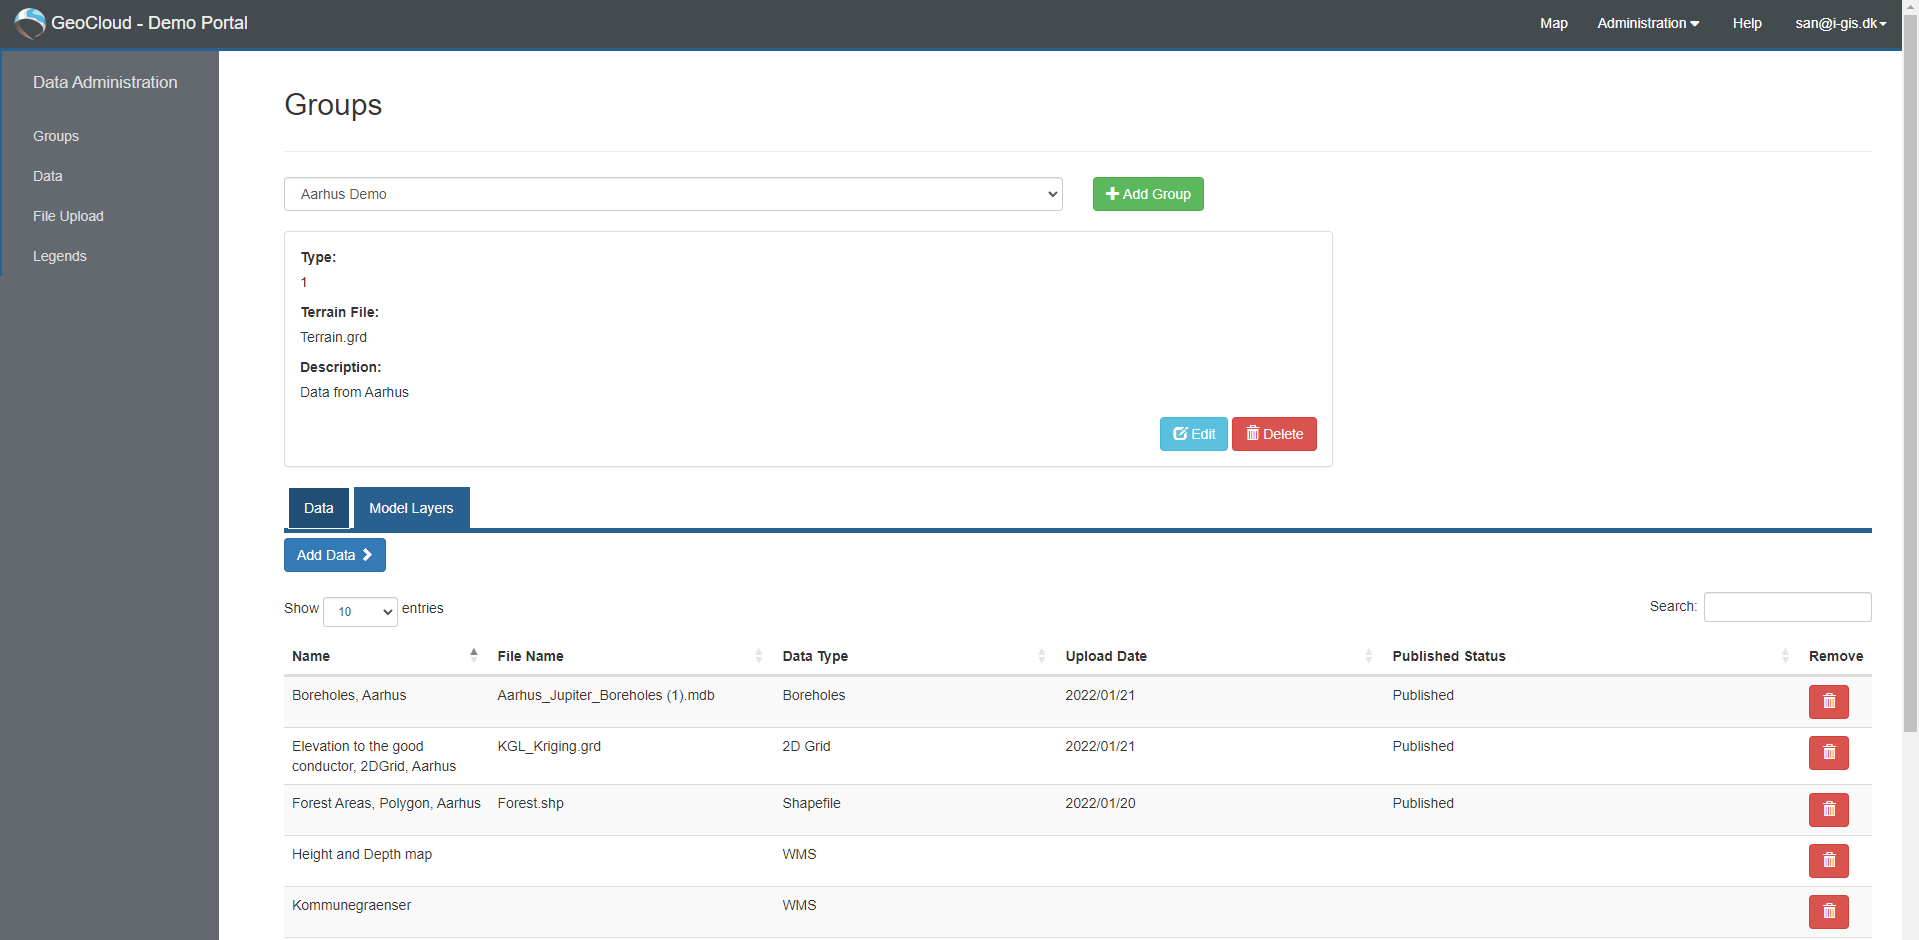Screen dimensions: 1919x940
Task: Click trash icon for Kommunegraenser row
Action: tap(1828, 912)
